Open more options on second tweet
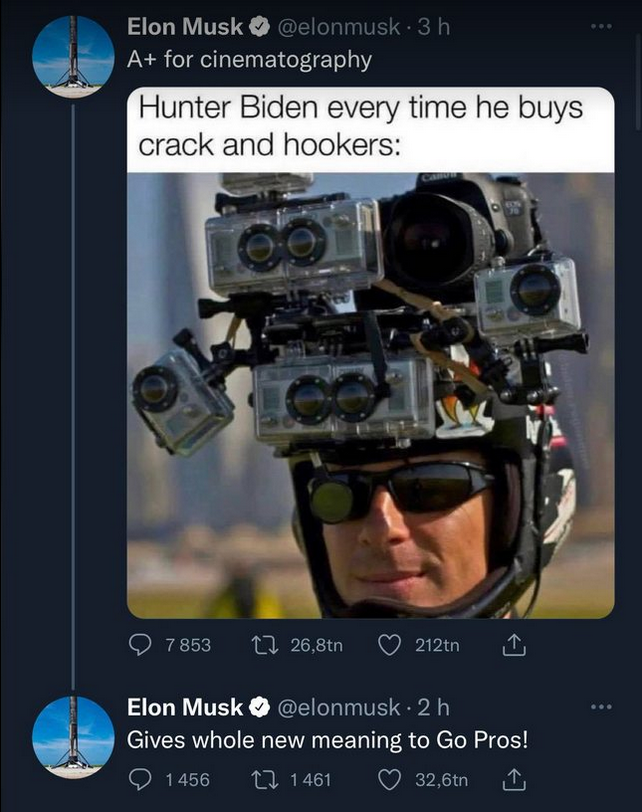The height and width of the screenshot is (812, 642). pyautogui.click(x=599, y=706)
